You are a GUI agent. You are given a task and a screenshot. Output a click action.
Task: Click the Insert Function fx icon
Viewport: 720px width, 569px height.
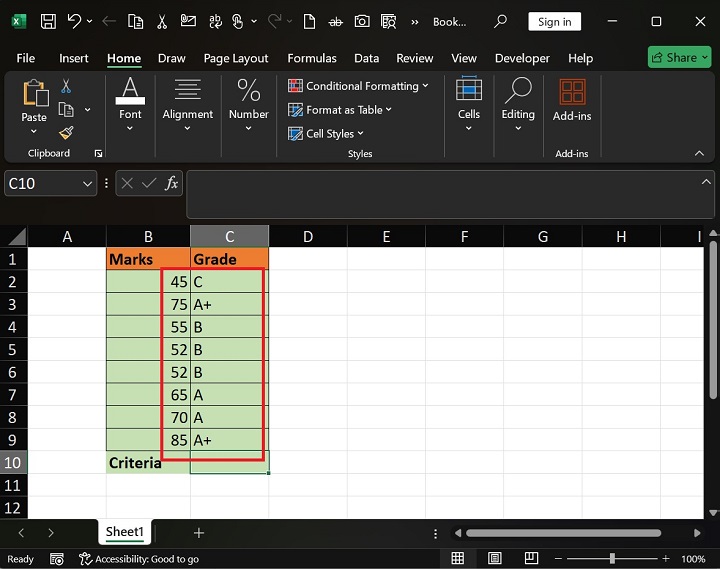pos(172,183)
